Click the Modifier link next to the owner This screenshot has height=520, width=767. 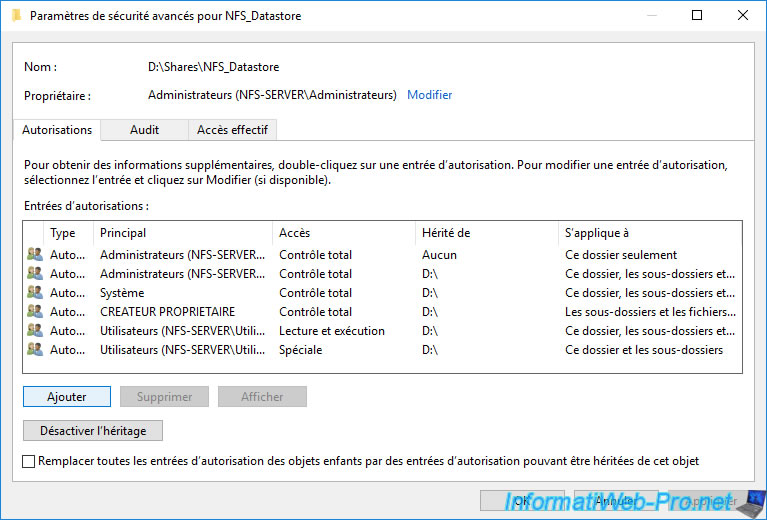pos(429,95)
